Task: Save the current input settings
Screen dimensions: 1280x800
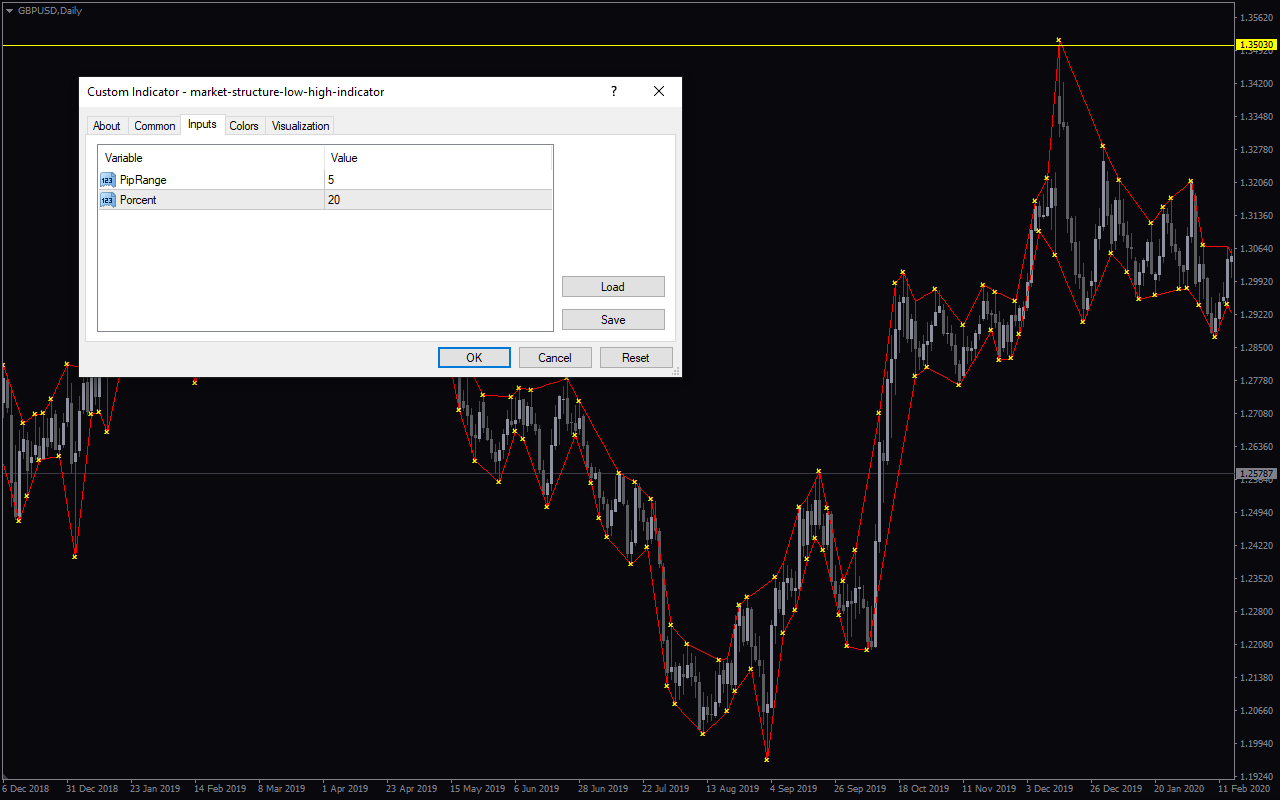Action: [x=613, y=320]
